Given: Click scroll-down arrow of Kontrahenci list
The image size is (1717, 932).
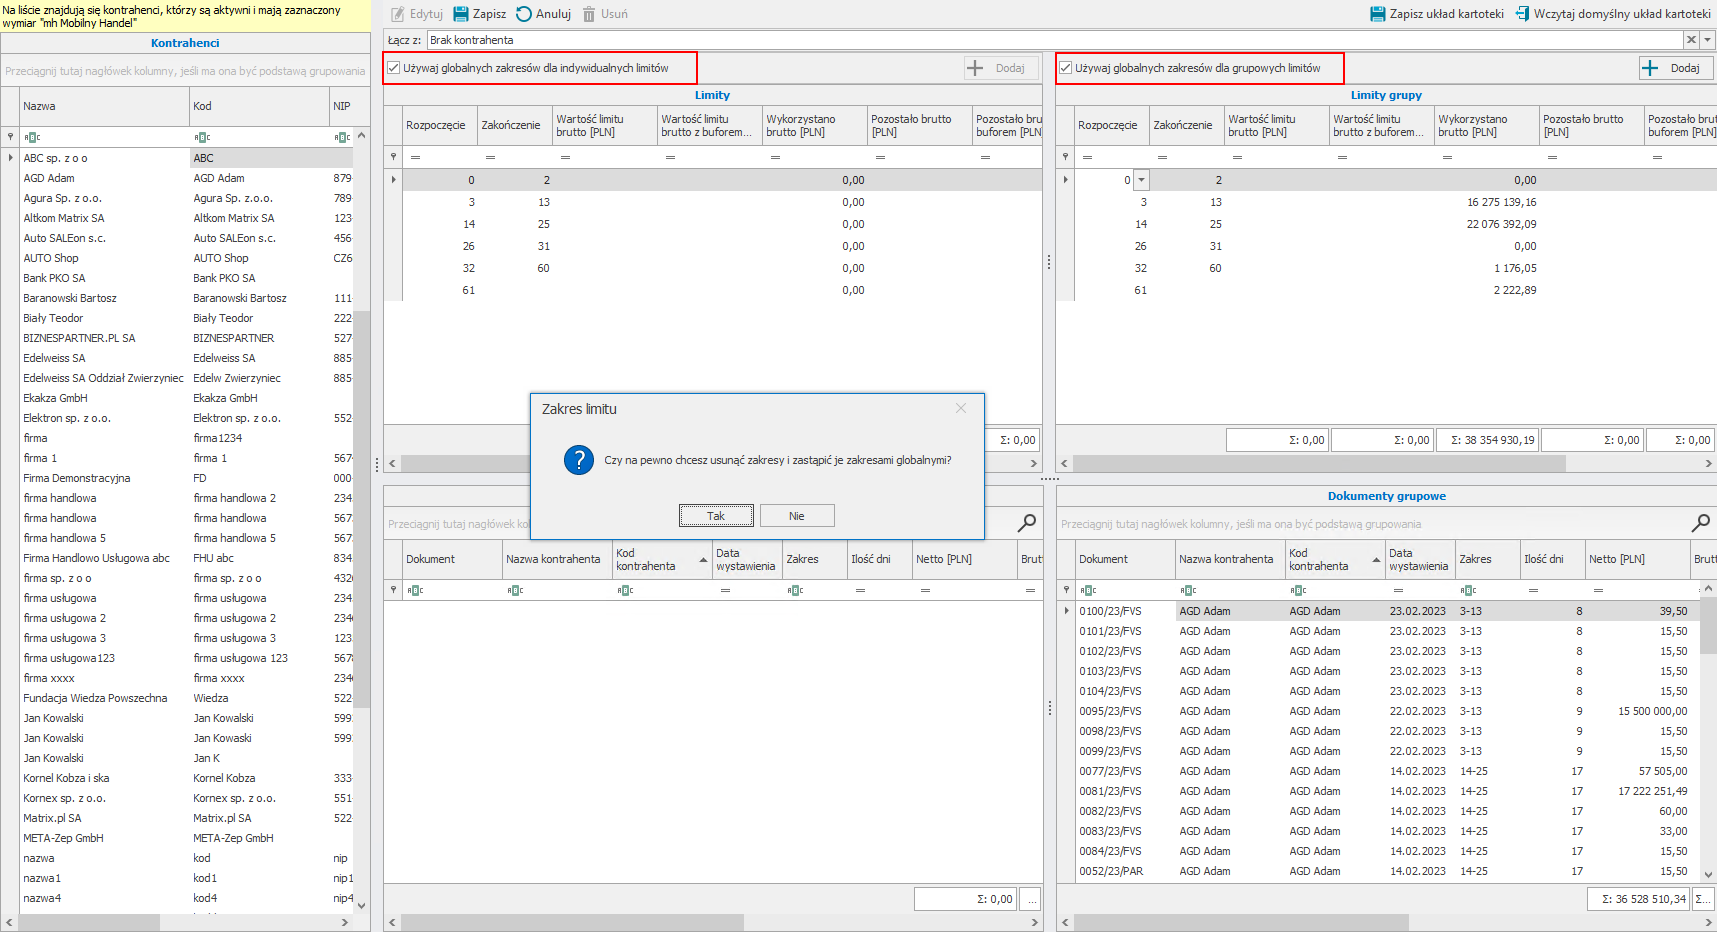Looking at the screenshot, I should (x=361, y=905).
